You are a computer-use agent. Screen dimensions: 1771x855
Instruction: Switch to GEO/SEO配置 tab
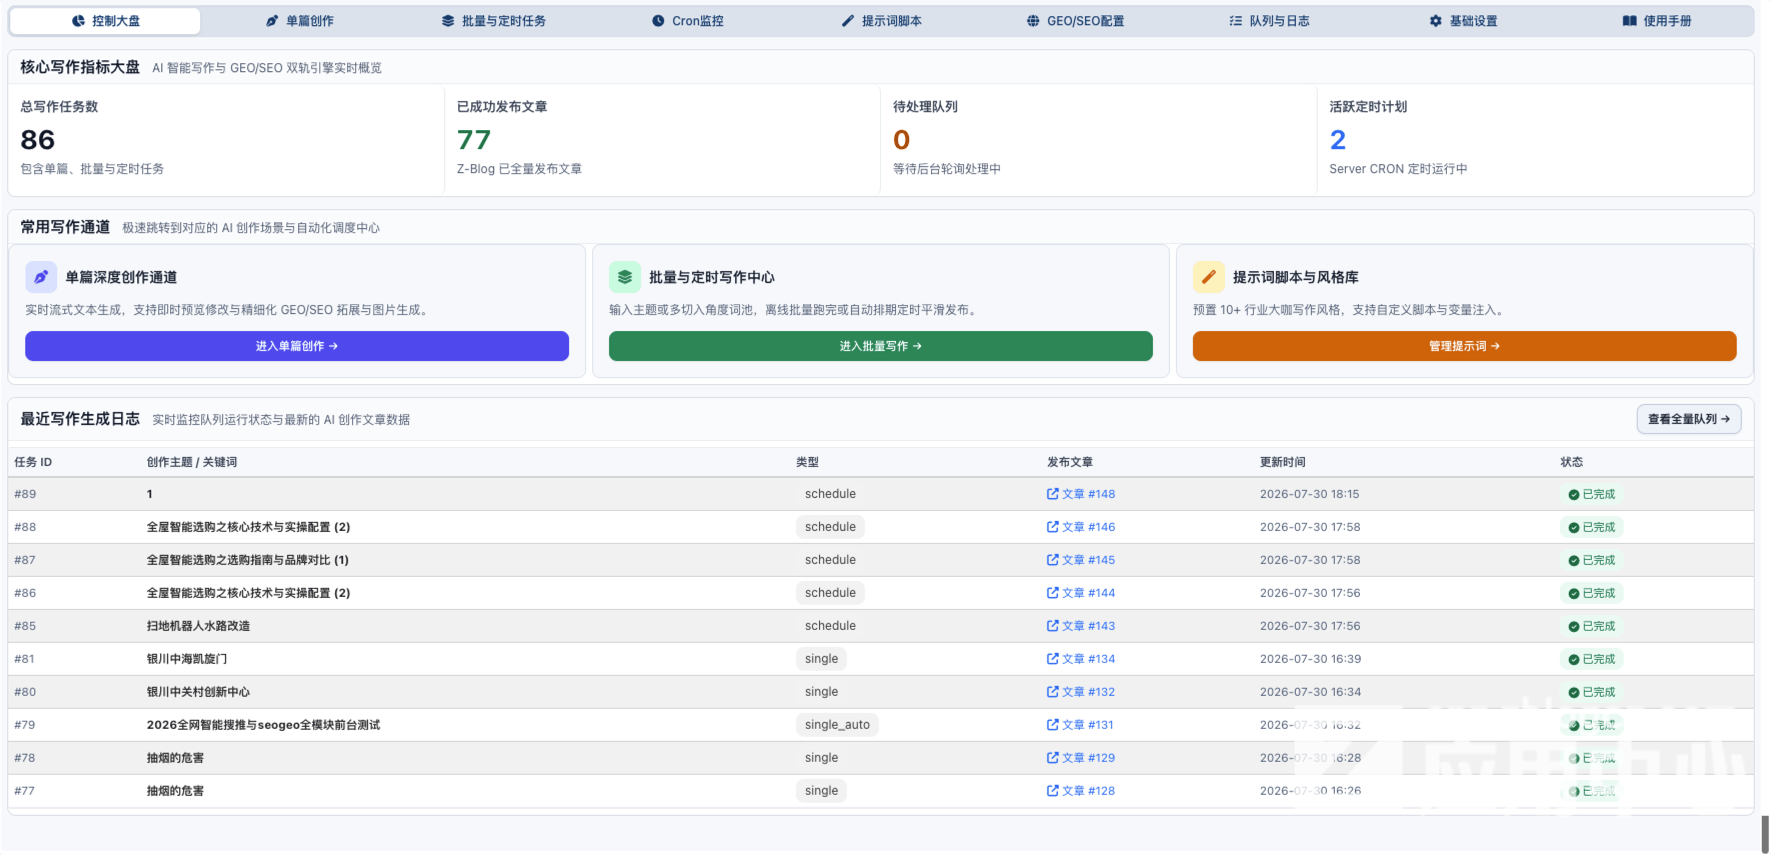1076,21
